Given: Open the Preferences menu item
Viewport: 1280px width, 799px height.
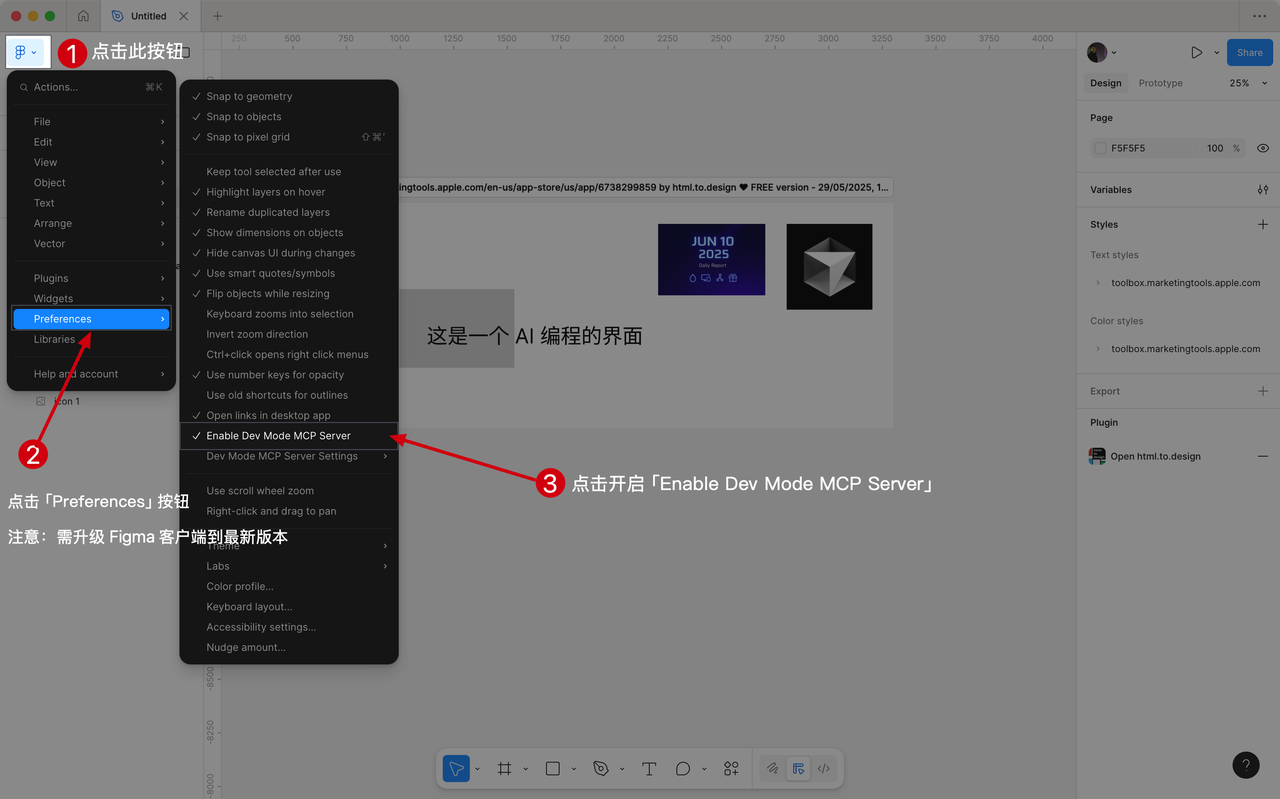Looking at the screenshot, I should [91, 319].
